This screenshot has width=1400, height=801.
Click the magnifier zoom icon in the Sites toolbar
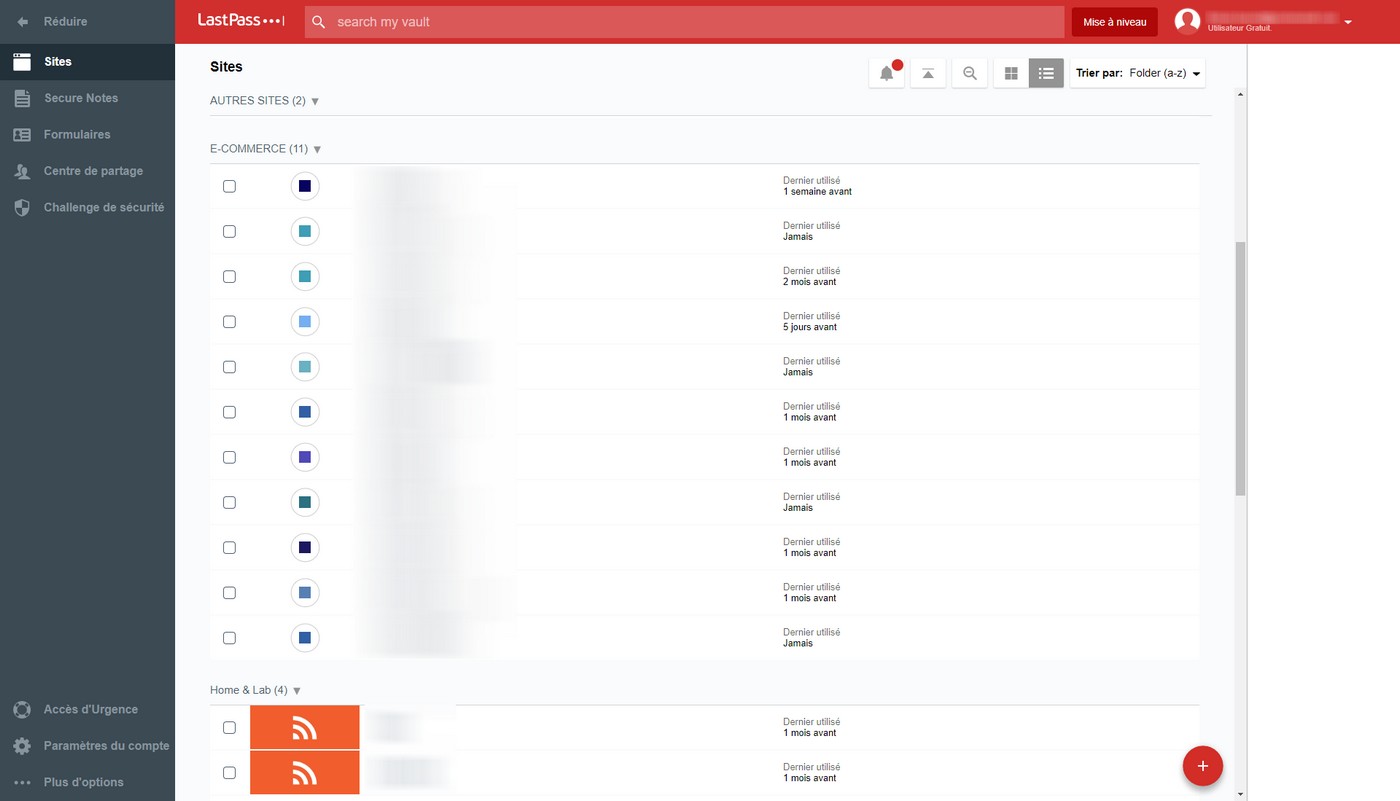coord(970,73)
